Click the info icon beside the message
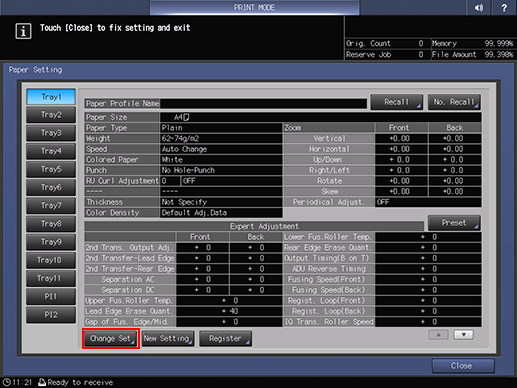The width and height of the screenshot is (517, 388). (x=23, y=31)
